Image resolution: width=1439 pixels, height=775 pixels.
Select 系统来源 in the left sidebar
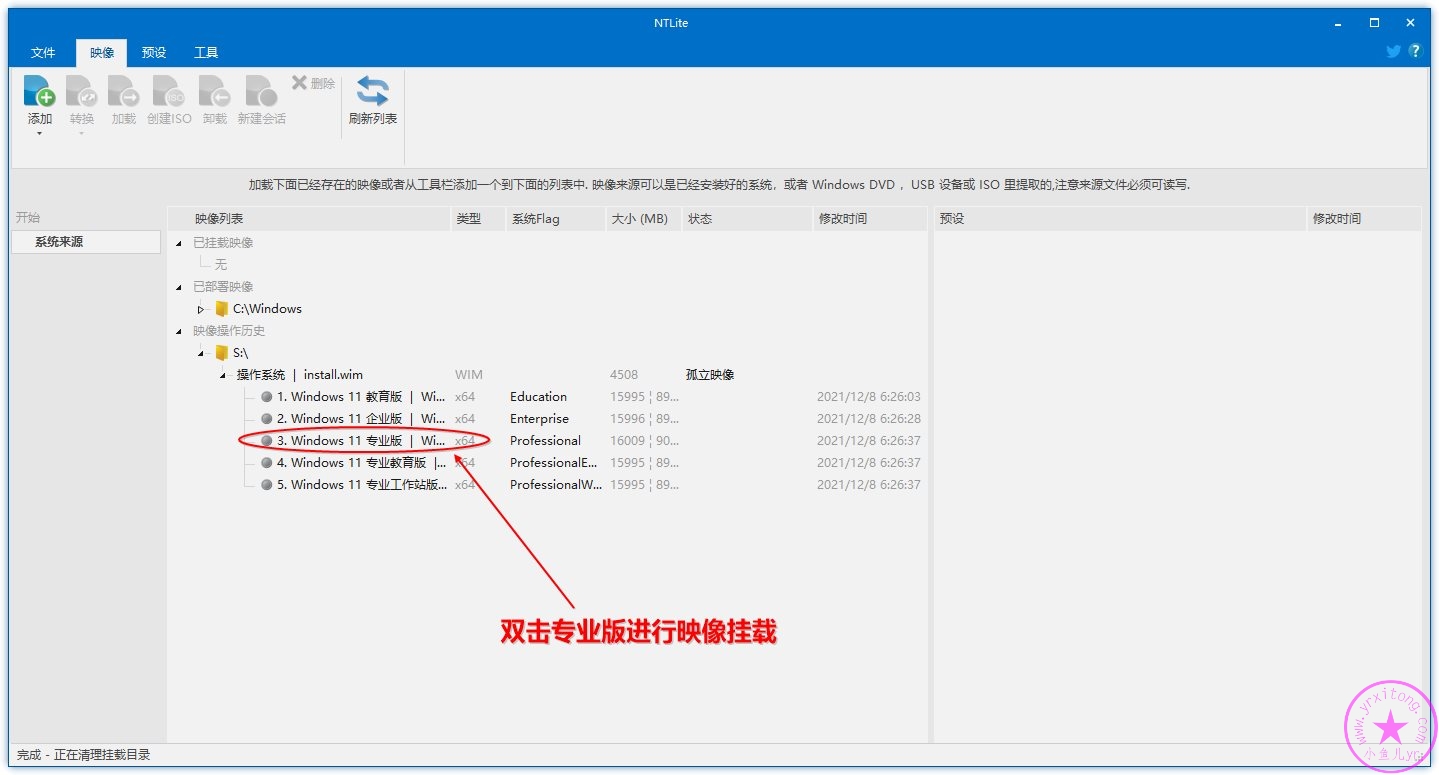tap(86, 242)
